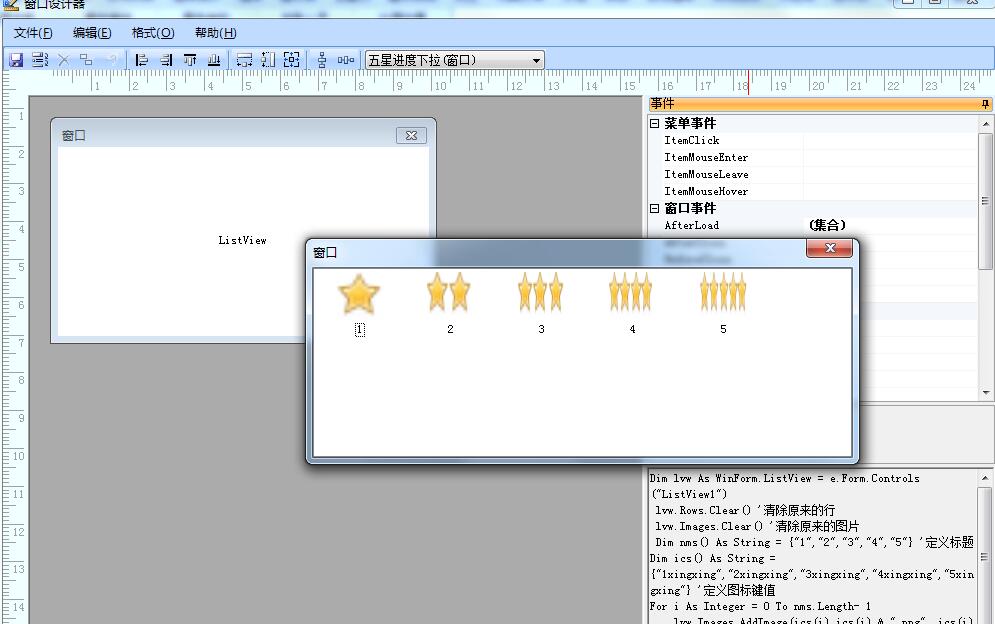Align selected controls to the top

[190, 60]
